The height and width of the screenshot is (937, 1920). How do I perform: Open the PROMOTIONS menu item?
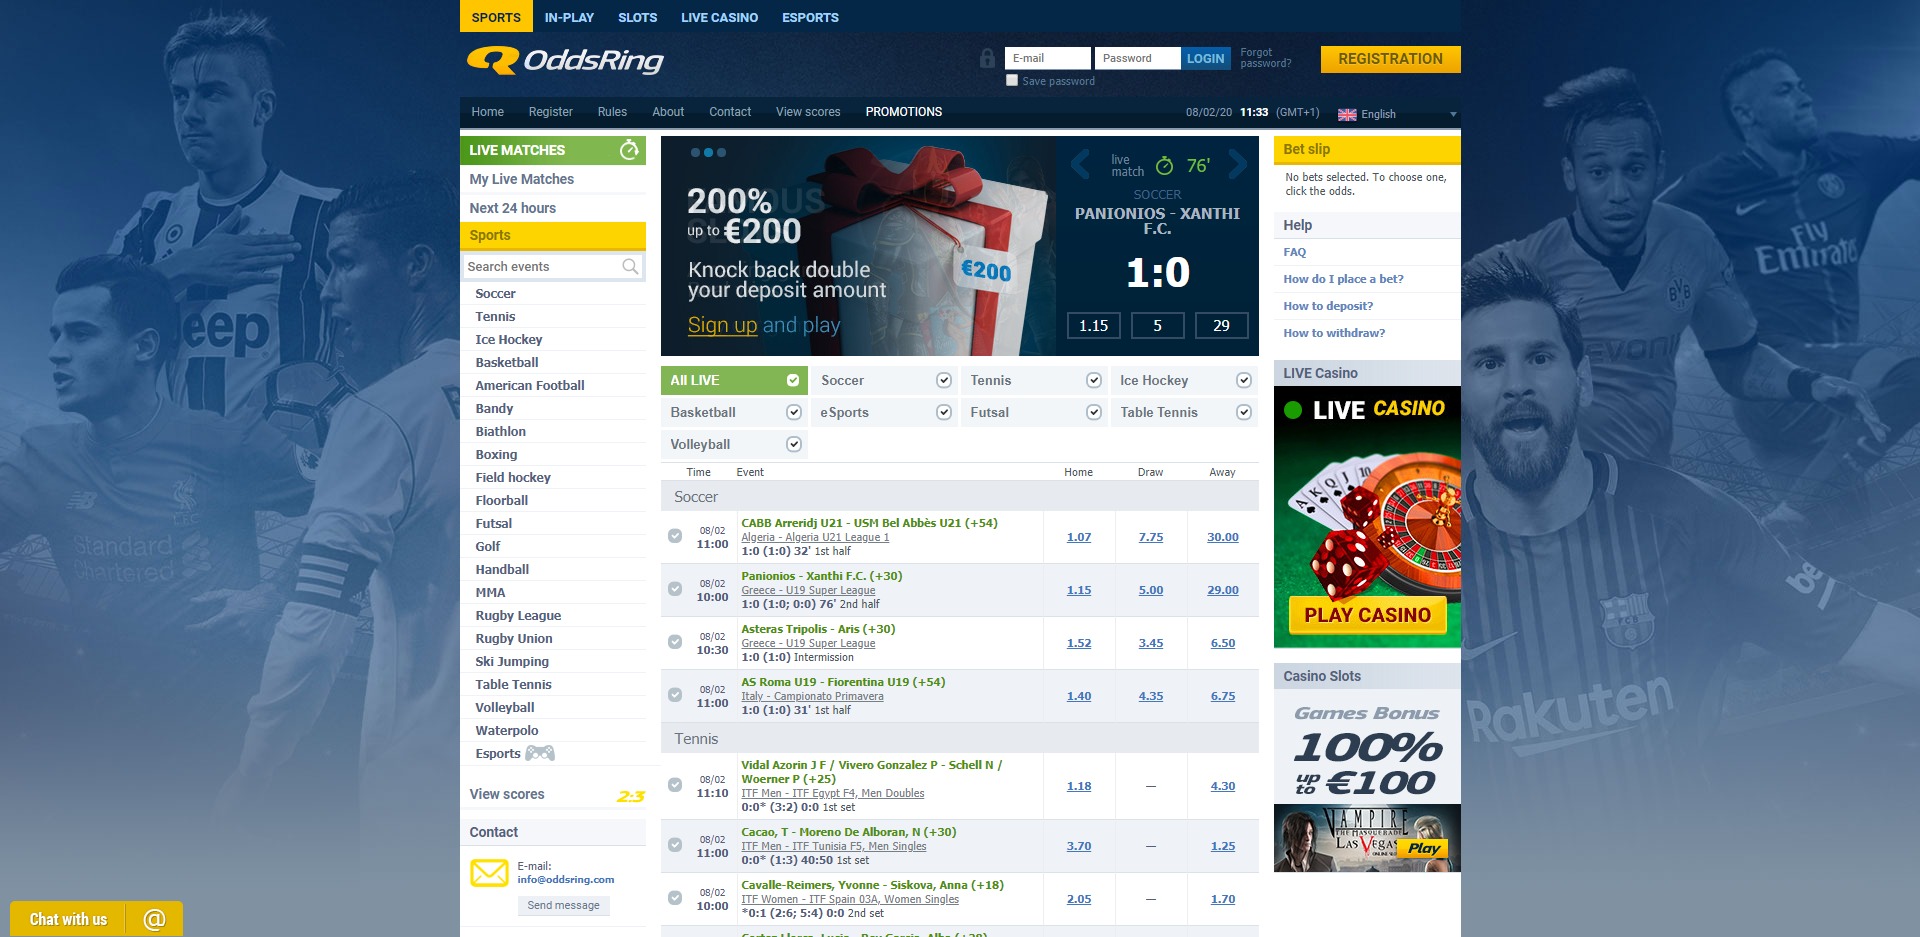click(x=904, y=112)
